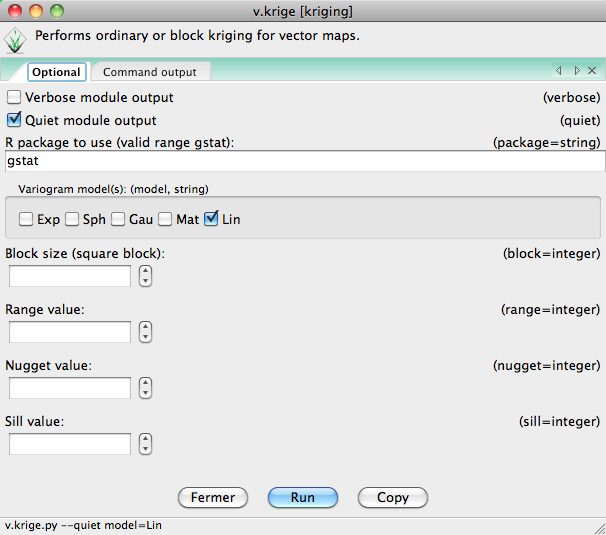Enable the Sph variogram model
Viewport: 606px width, 535px height.
point(72,219)
